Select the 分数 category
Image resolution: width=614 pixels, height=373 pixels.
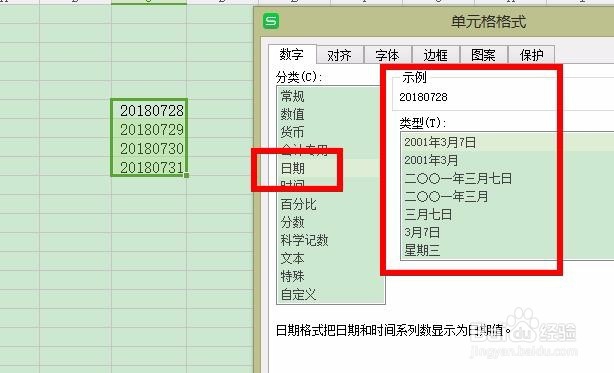pos(293,222)
